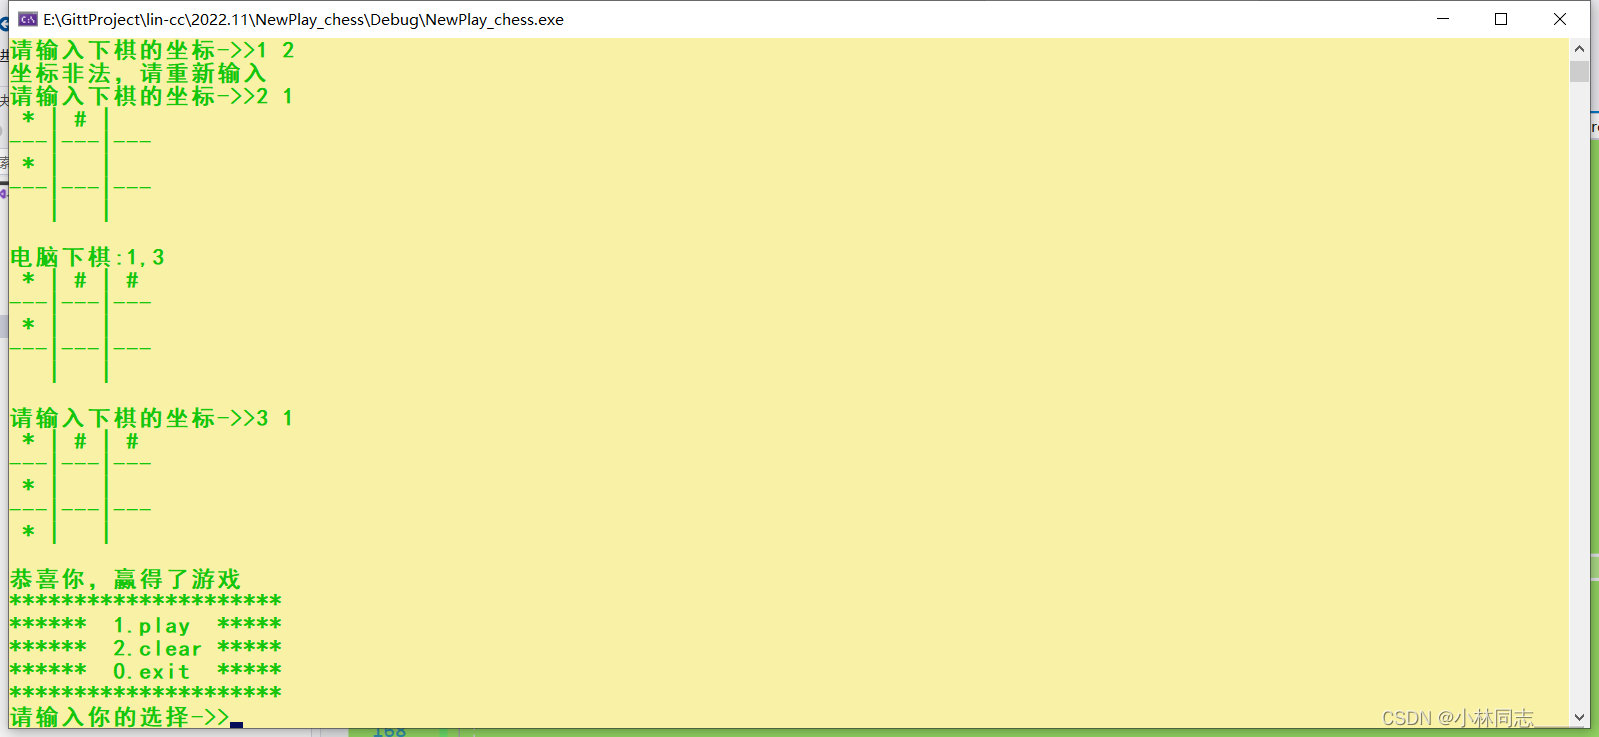Click the vertical scrollbar thumb
Screen dimensions: 1599x737
pyautogui.click(x=1580, y=71)
